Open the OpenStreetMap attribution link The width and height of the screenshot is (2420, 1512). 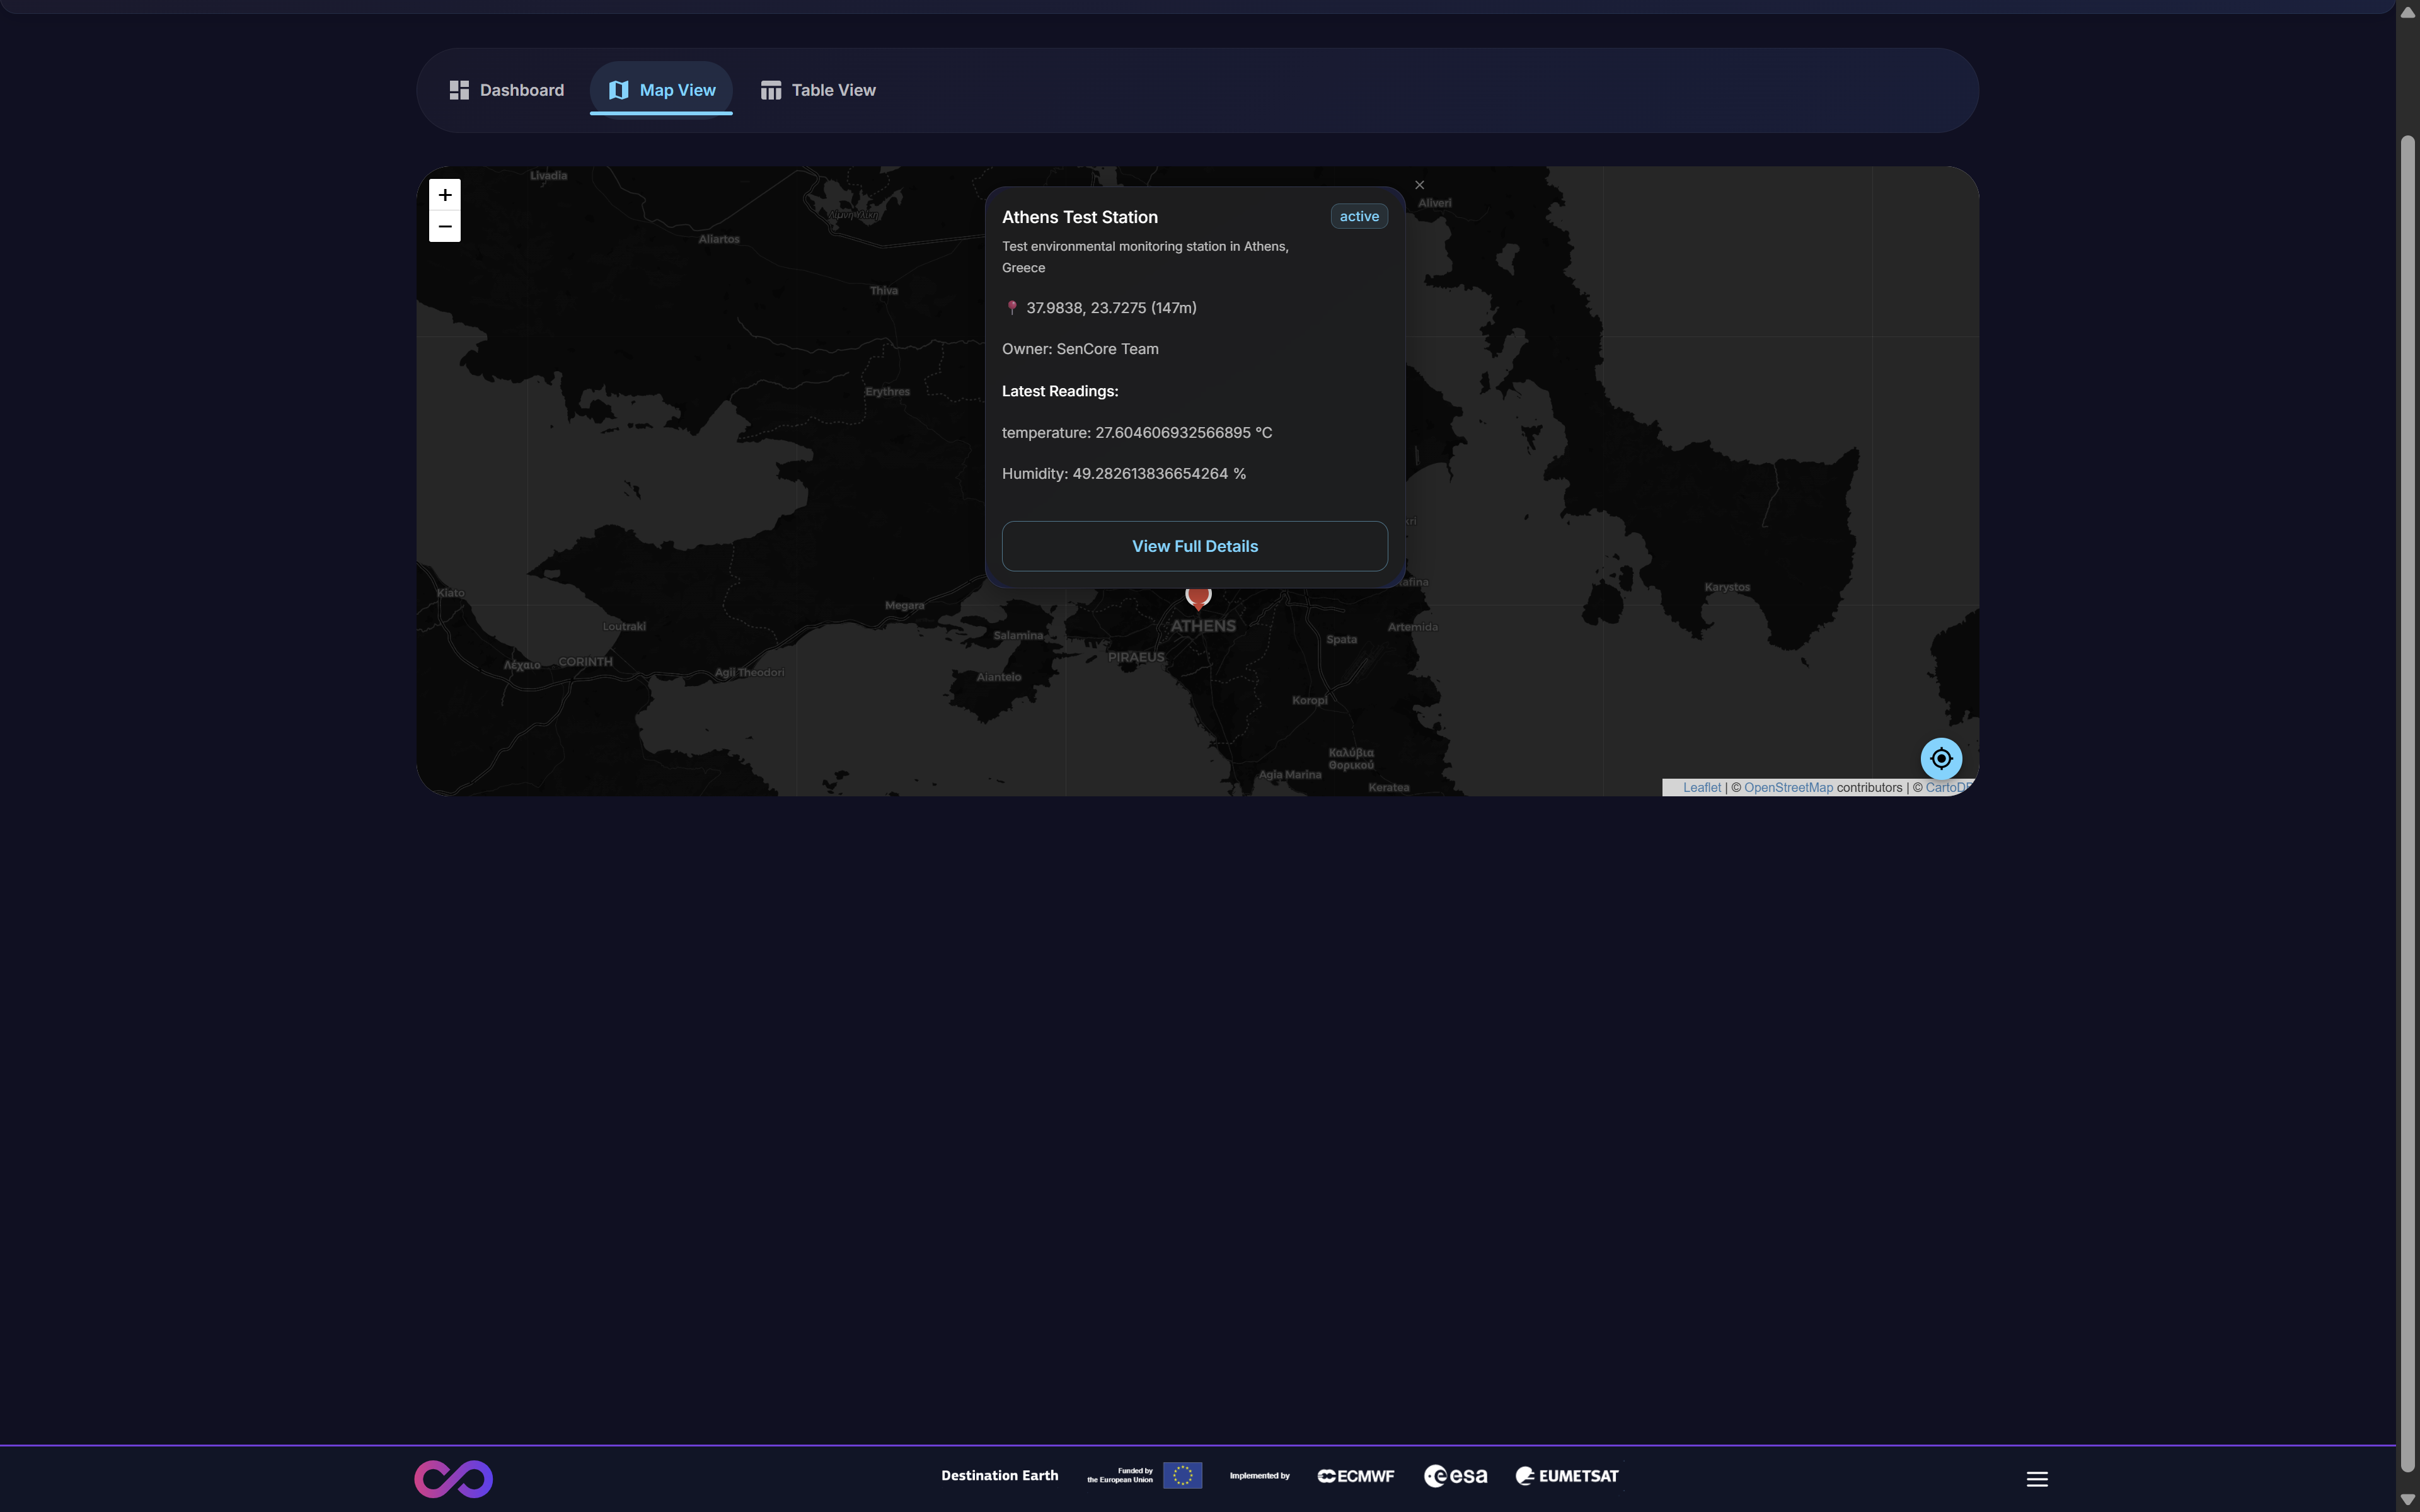coord(1788,788)
